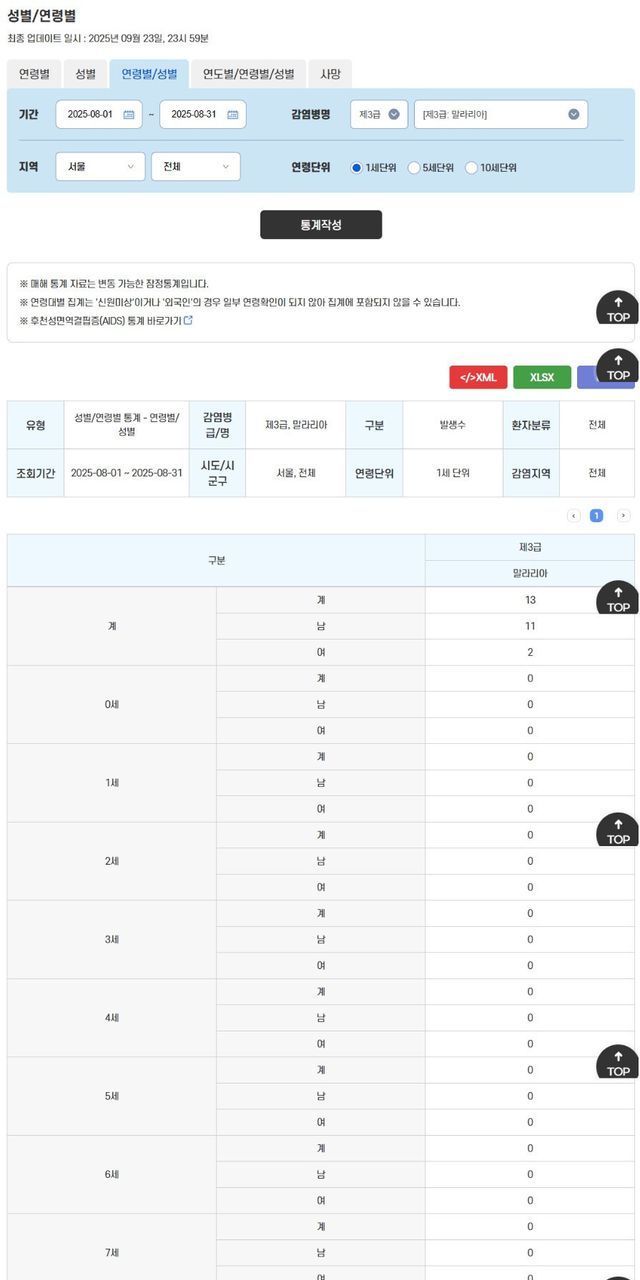Screen dimensions: 640x1280
Task: Open the 서울 region dropdown
Action: [99, 167]
